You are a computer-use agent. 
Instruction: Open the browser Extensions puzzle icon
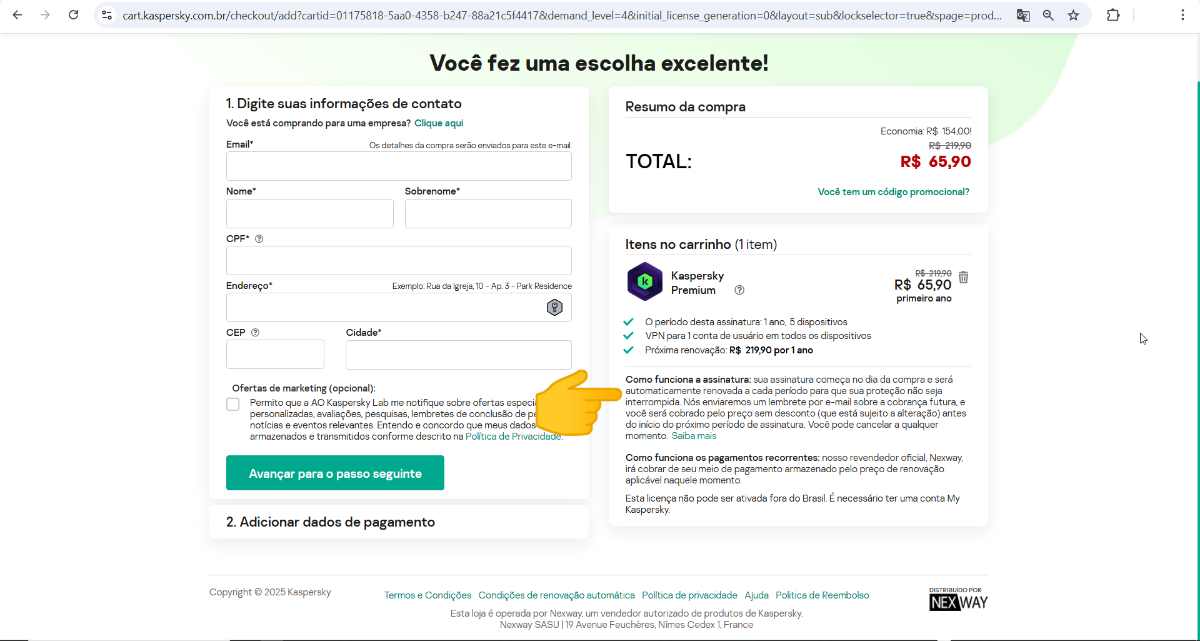click(1113, 15)
